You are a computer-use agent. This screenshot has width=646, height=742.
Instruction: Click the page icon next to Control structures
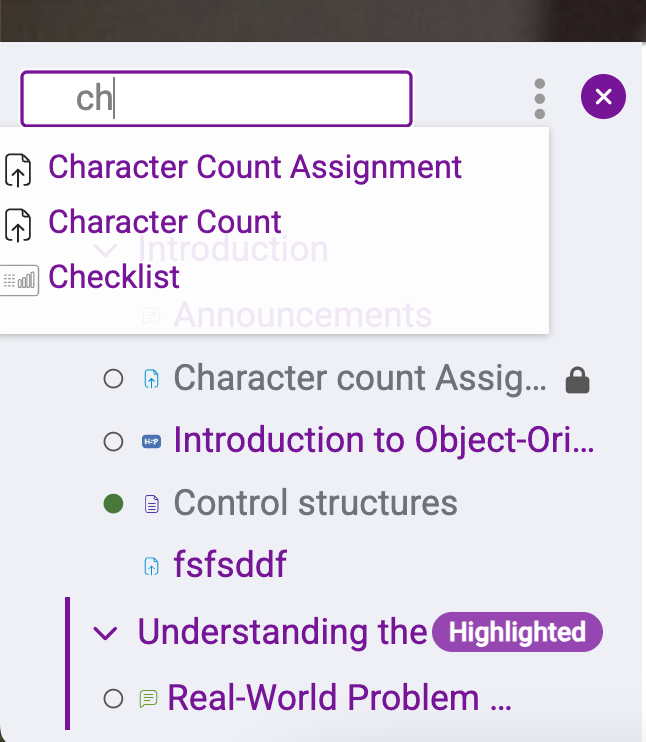(x=151, y=504)
